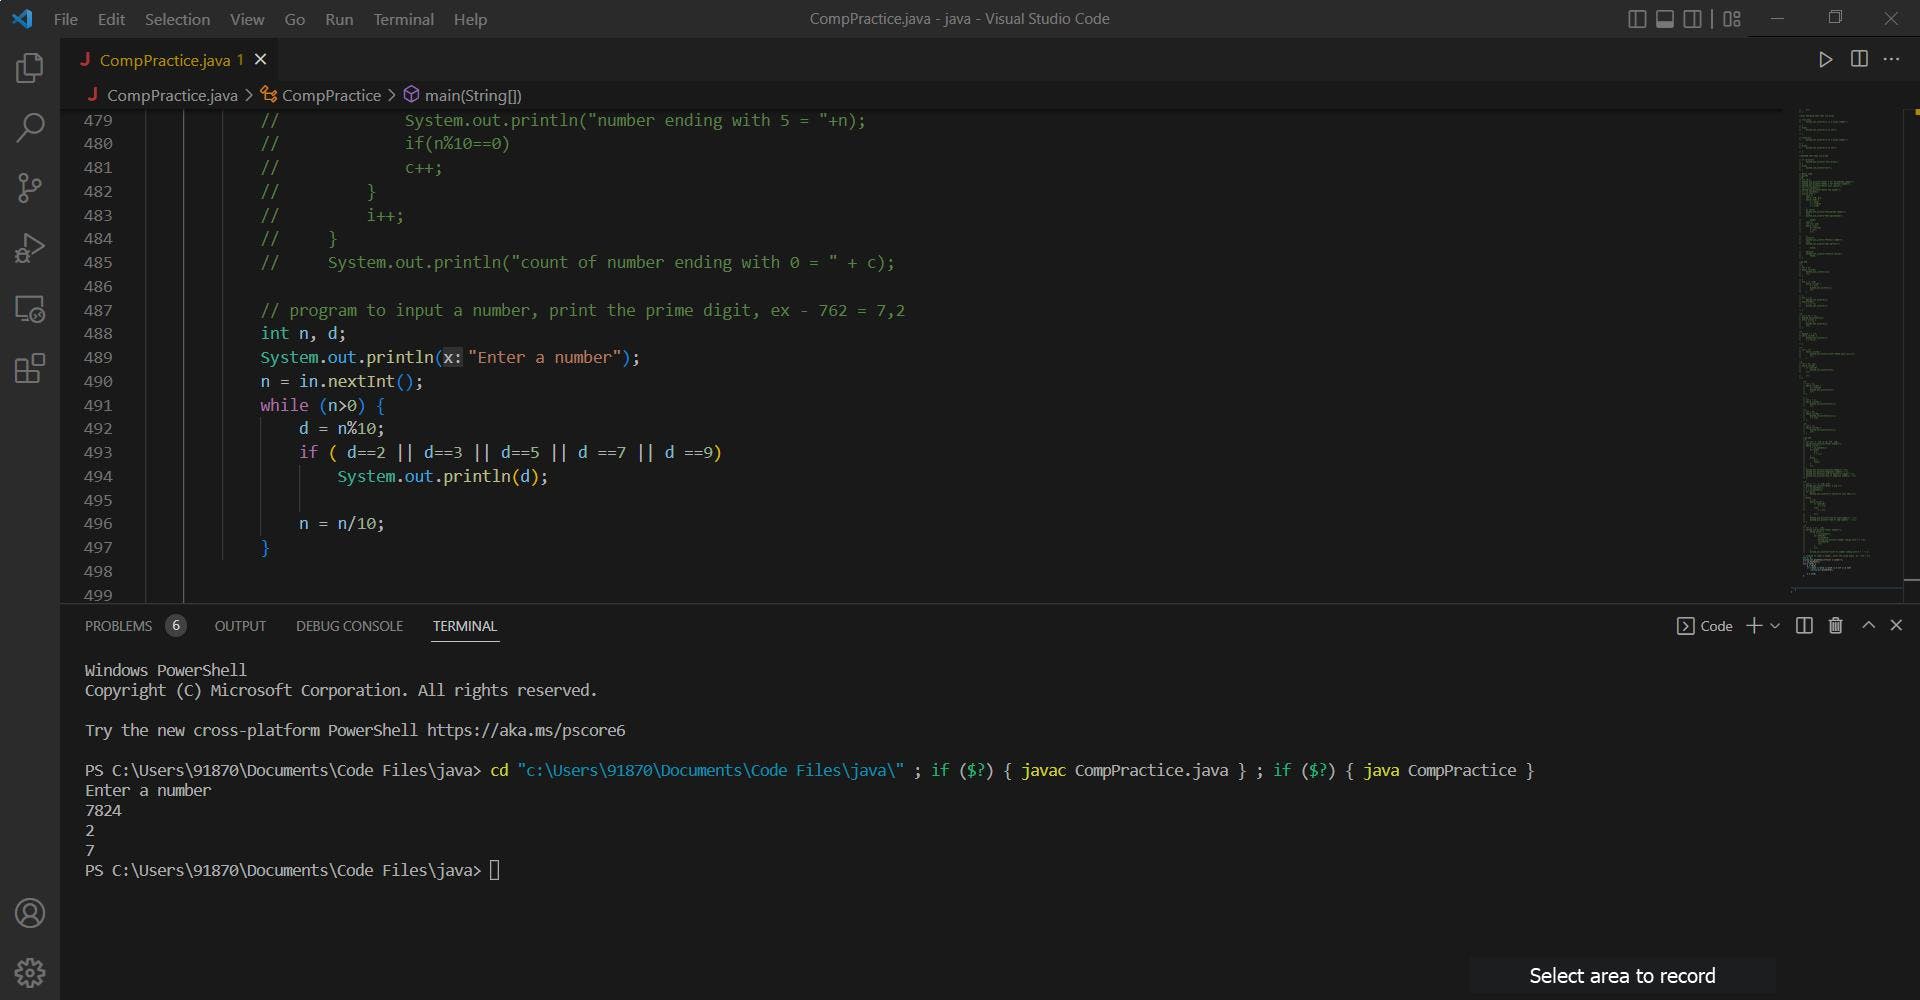Toggle the secondary side bar layout
1920x1000 pixels.
click(1693, 19)
